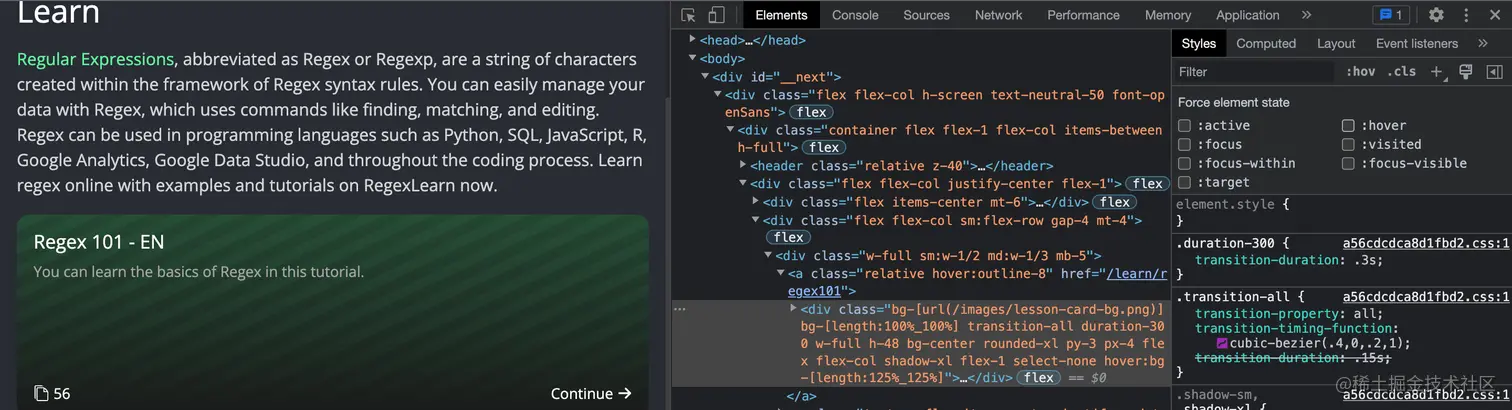The width and height of the screenshot is (1512, 410).
Task: Add a new style rule with plus icon
Action: click(1438, 72)
